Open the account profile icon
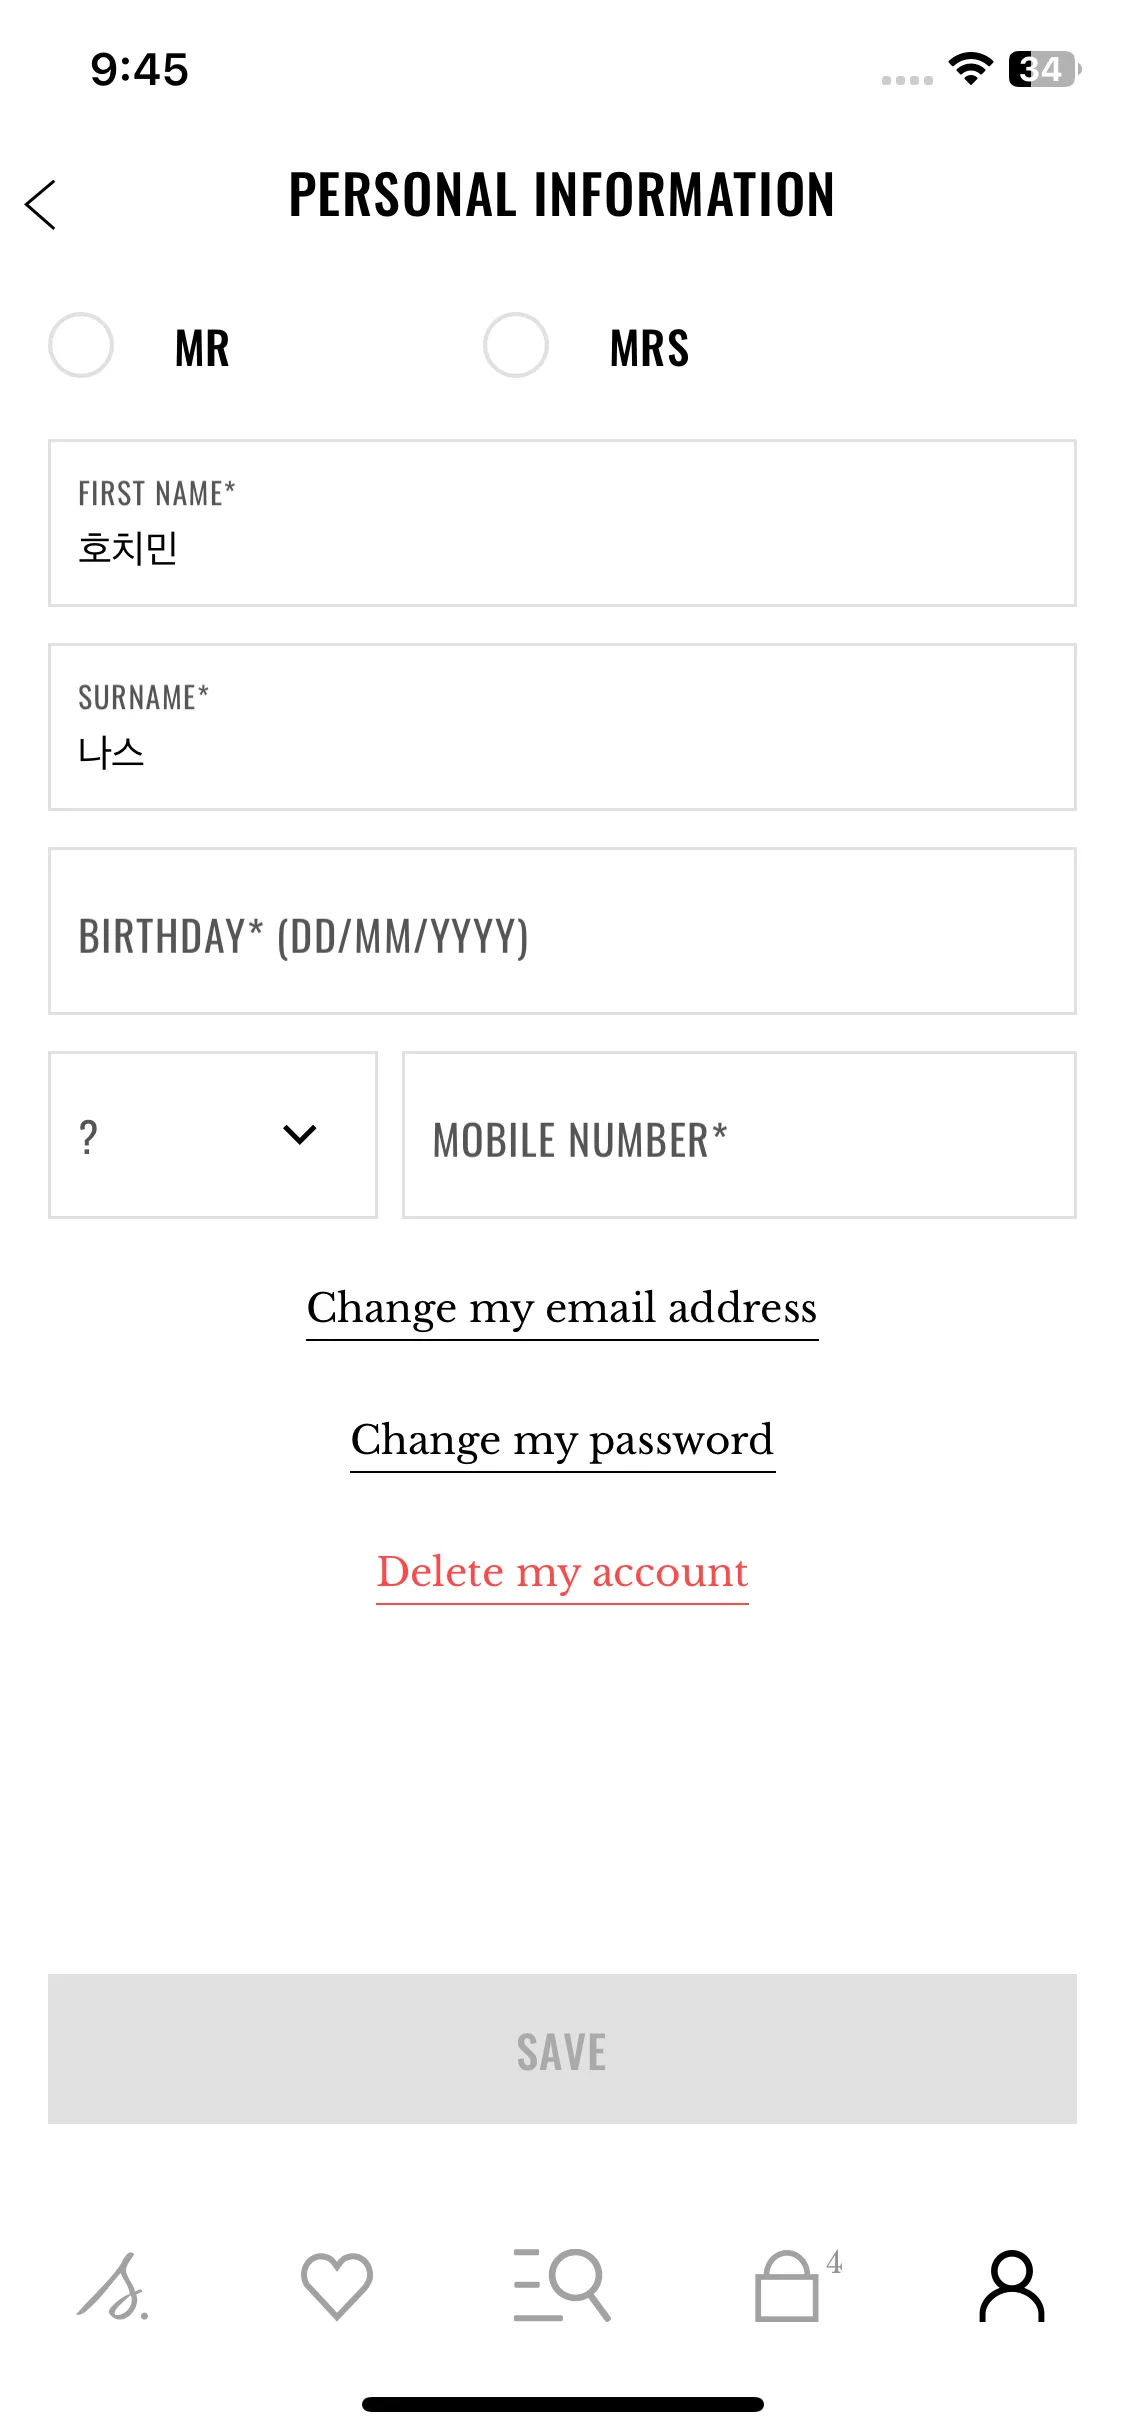Viewport: 1125px width, 2436px height. [1011, 2286]
